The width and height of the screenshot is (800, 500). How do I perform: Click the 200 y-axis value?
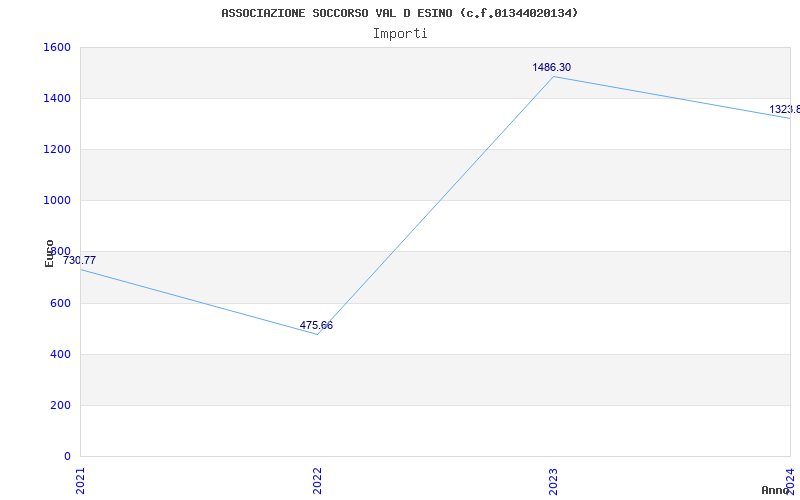[60, 406]
